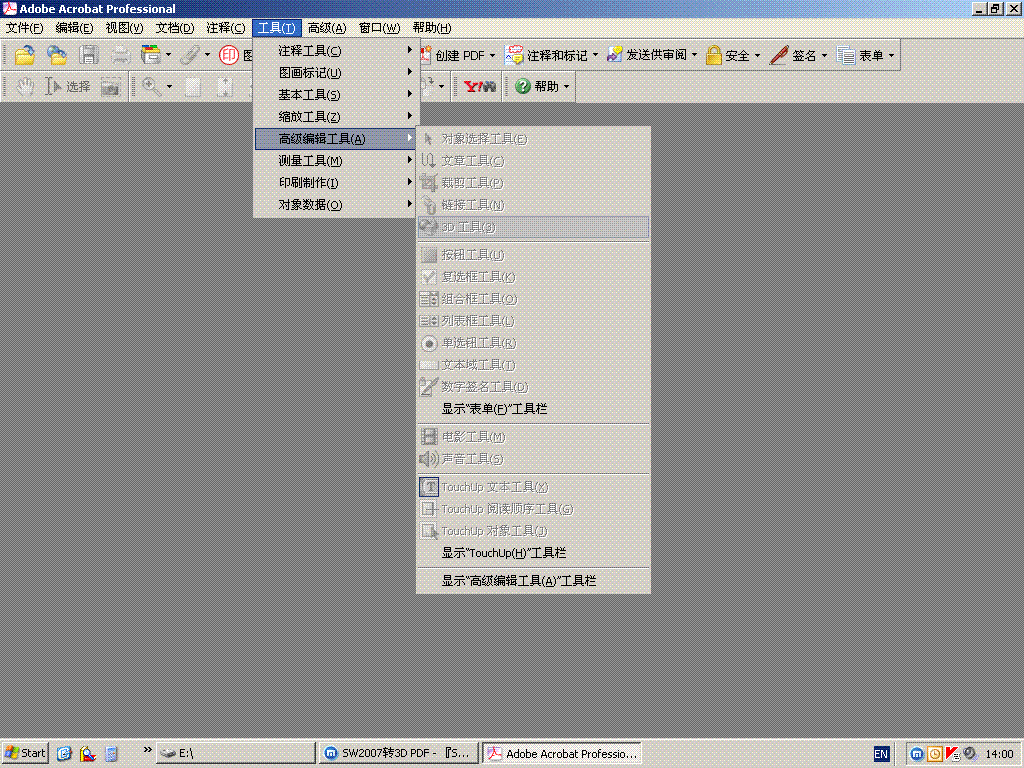Image resolution: width=1024 pixels, height=768 pixels.
Task: Expand 缩放工具 submenu item
Action: tap(334, 116)
